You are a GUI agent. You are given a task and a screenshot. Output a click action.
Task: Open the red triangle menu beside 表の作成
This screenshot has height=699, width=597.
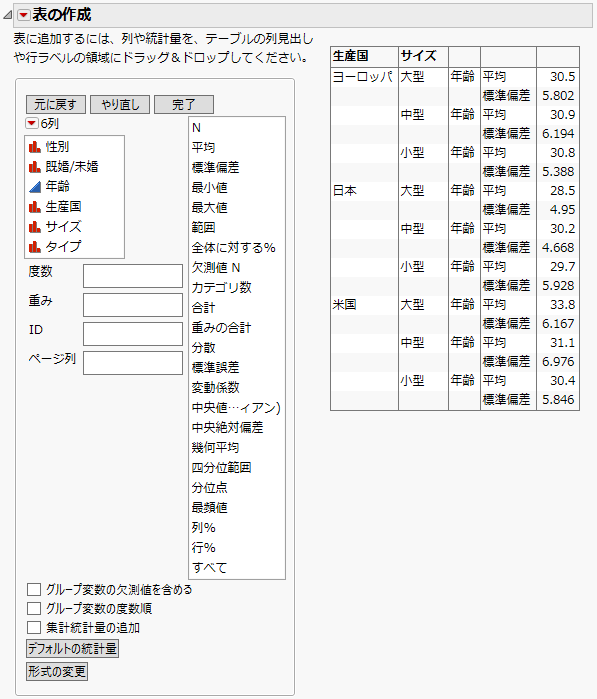click(24, 15)
